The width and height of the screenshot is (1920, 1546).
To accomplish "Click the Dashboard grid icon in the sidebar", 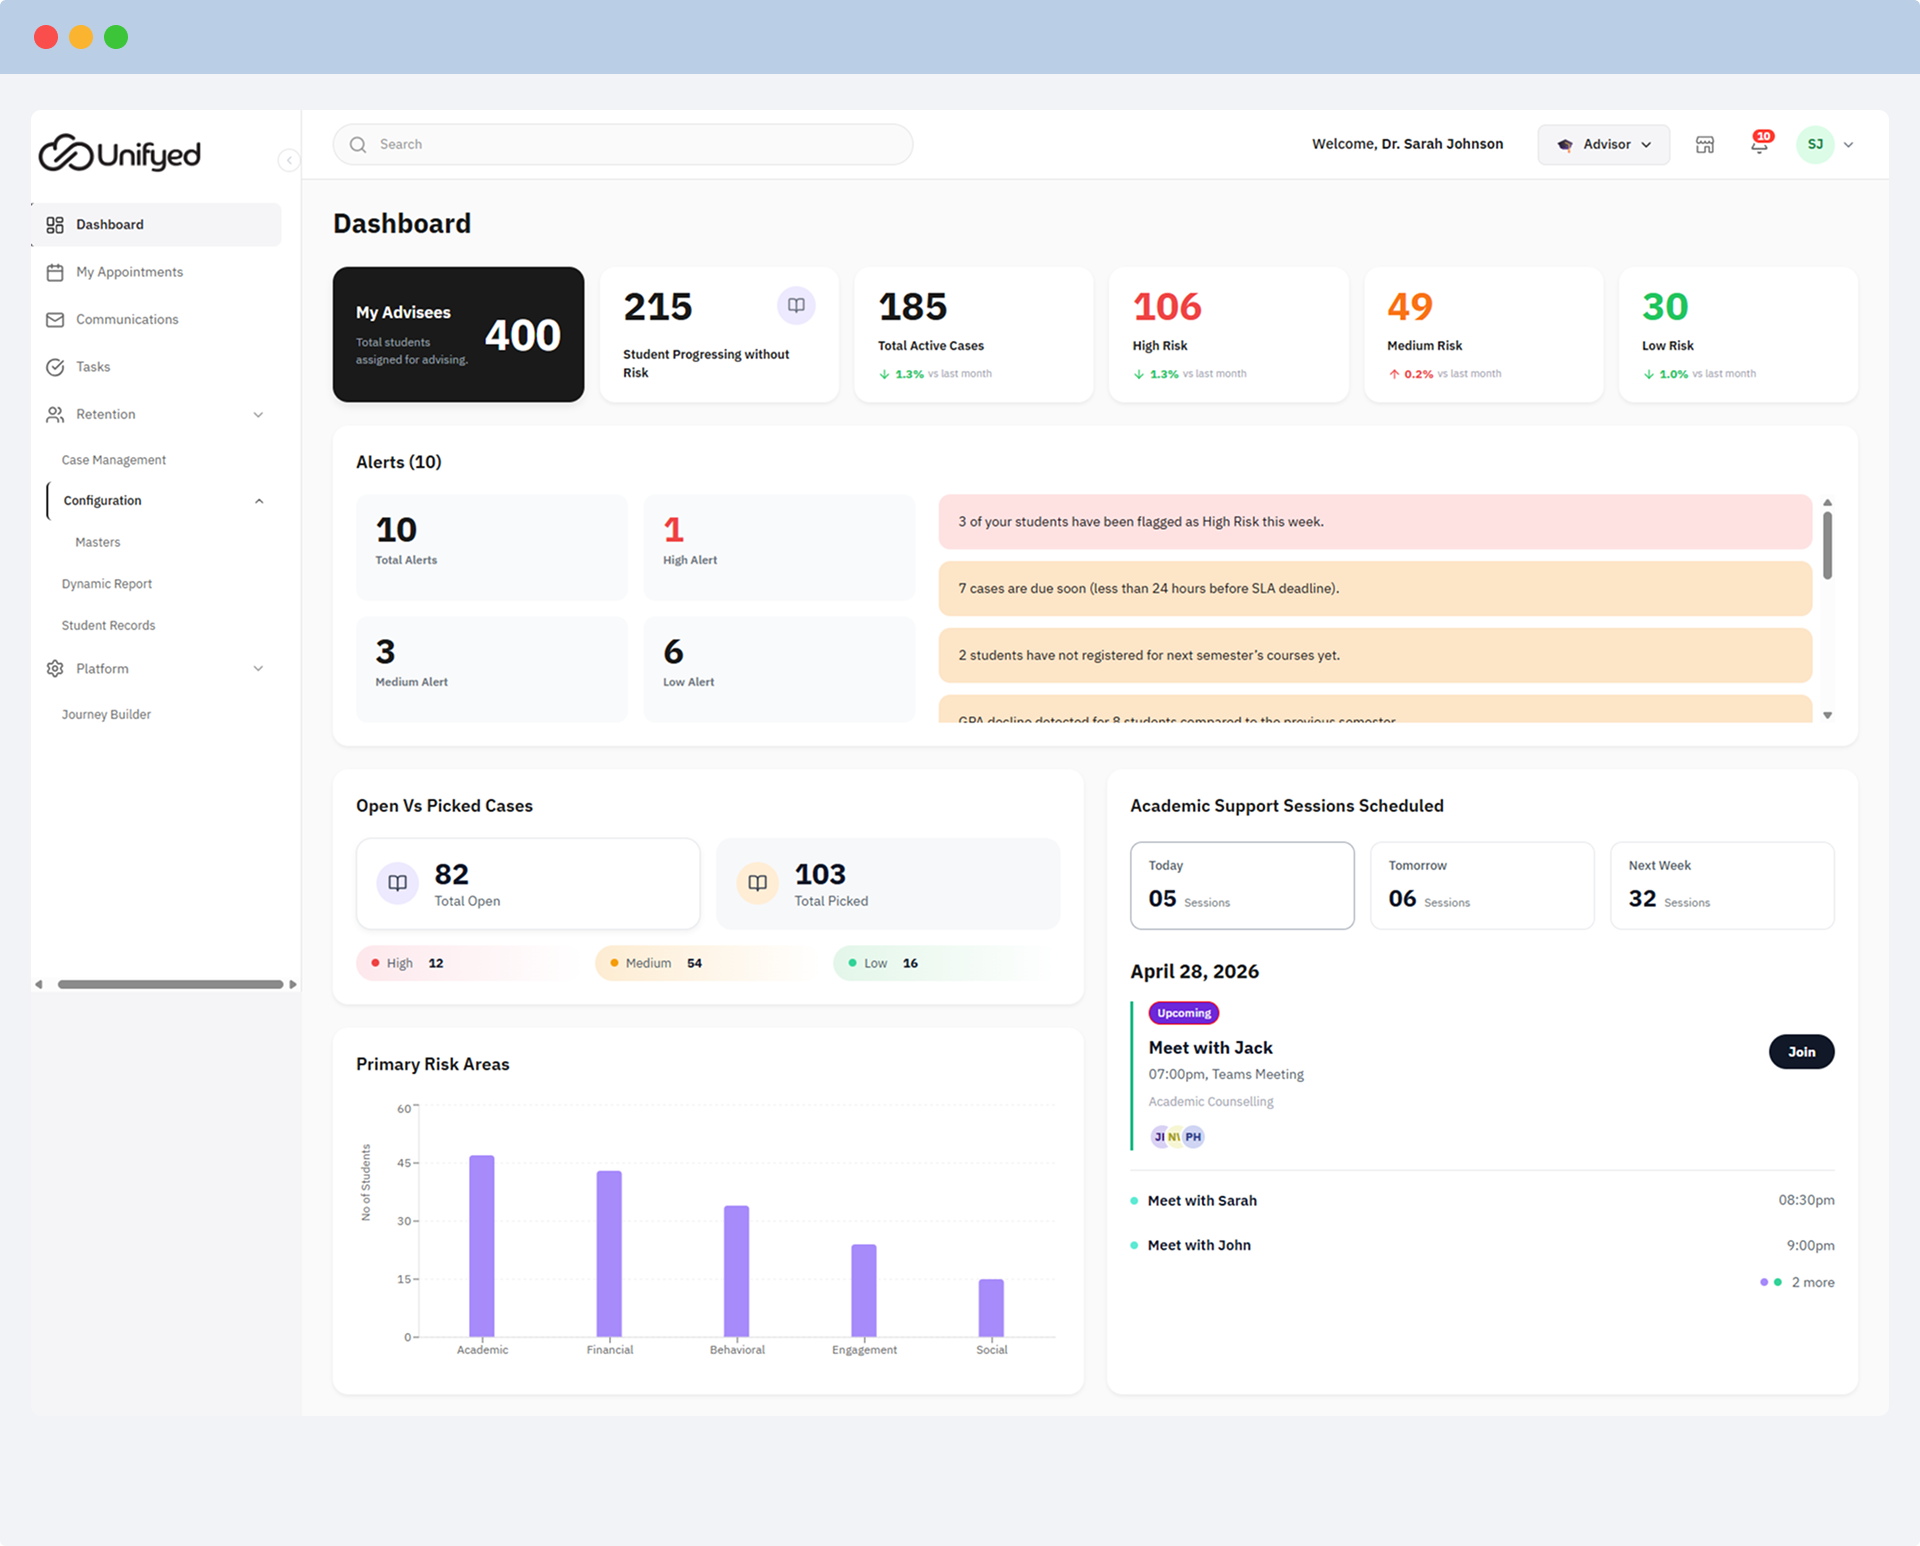I will (x=55, y=225).
